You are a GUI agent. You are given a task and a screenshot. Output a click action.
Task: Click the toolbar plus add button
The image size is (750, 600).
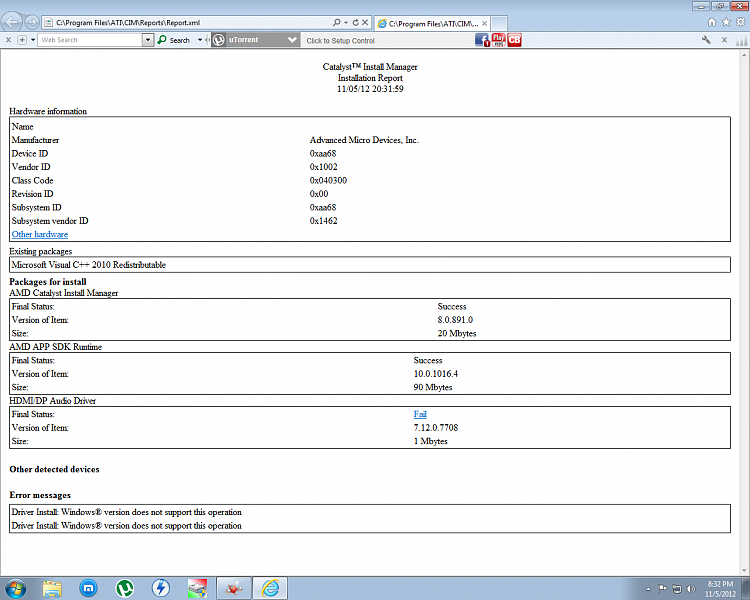point(22,40)
